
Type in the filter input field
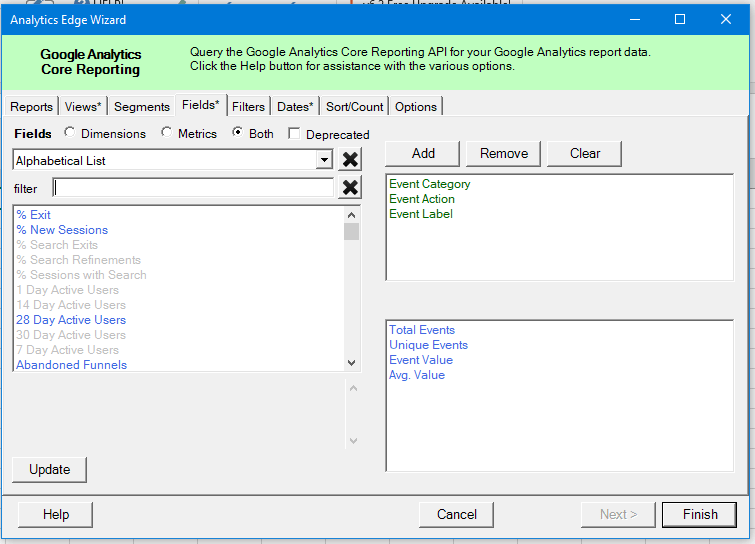pyautogui.click(x=193, y=188)
